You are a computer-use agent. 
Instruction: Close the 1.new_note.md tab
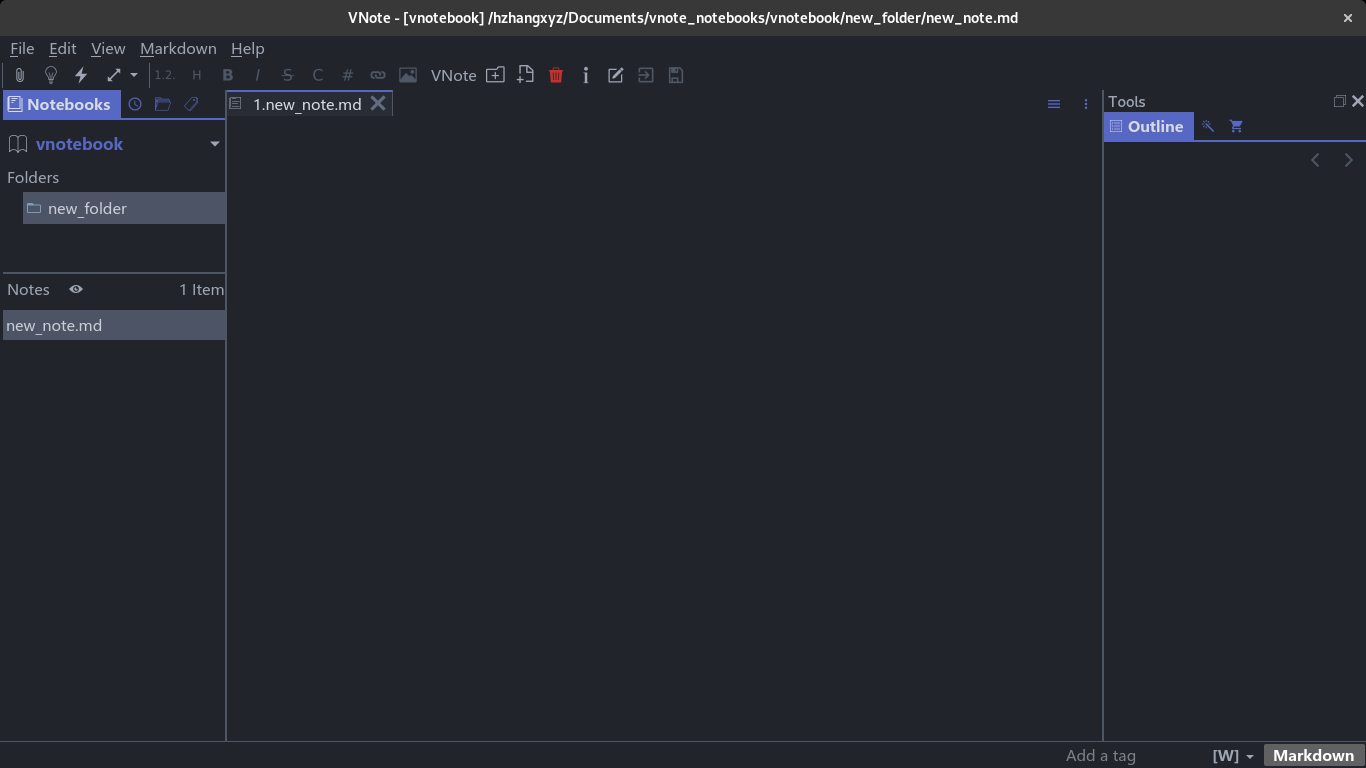[378, 103]
